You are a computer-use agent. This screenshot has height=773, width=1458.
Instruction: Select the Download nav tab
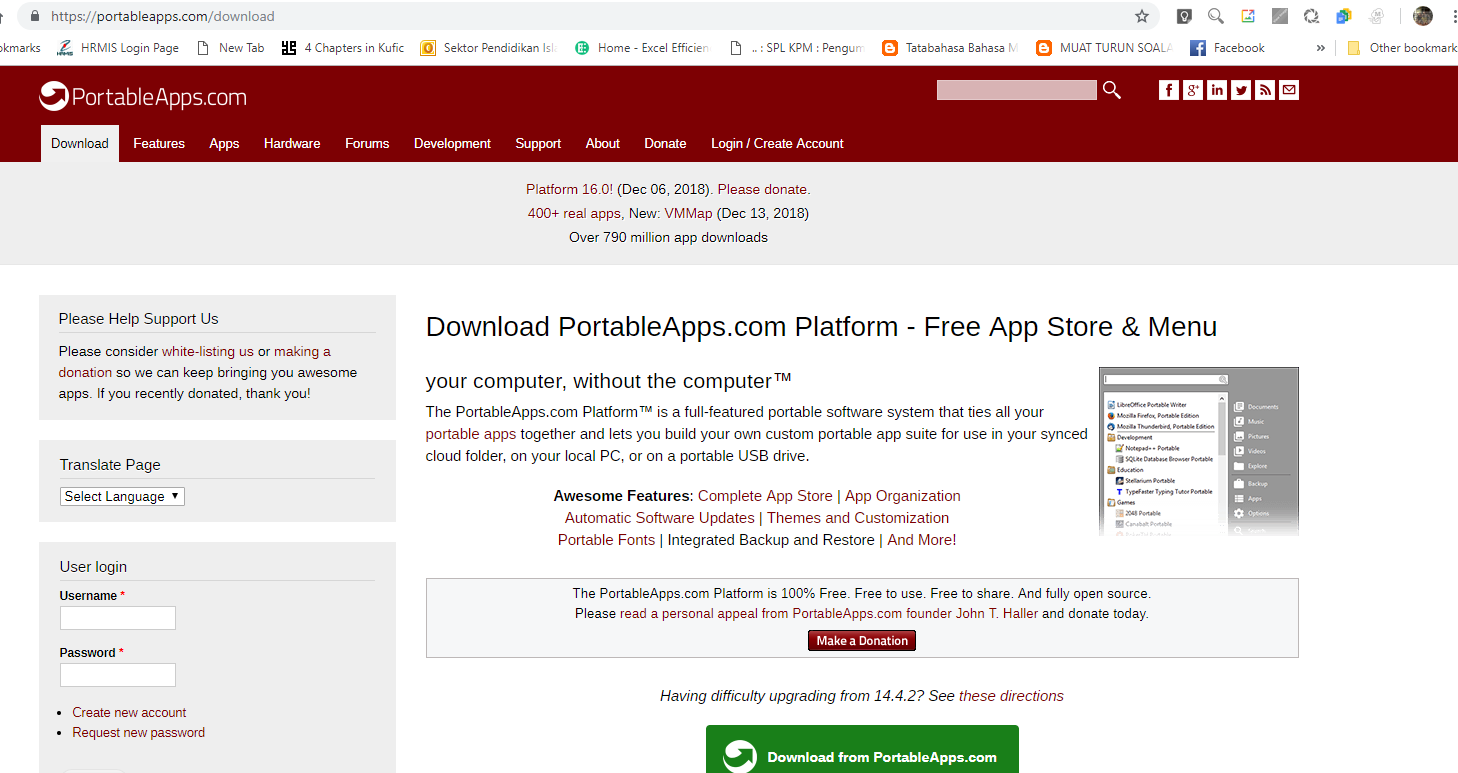pyautogui.click(x=80, y=143)
